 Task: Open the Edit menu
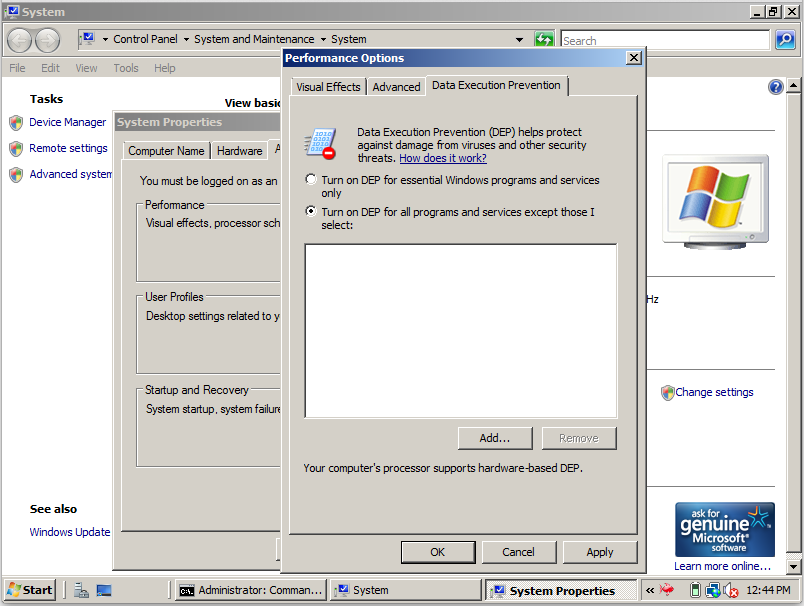[50, 68]
